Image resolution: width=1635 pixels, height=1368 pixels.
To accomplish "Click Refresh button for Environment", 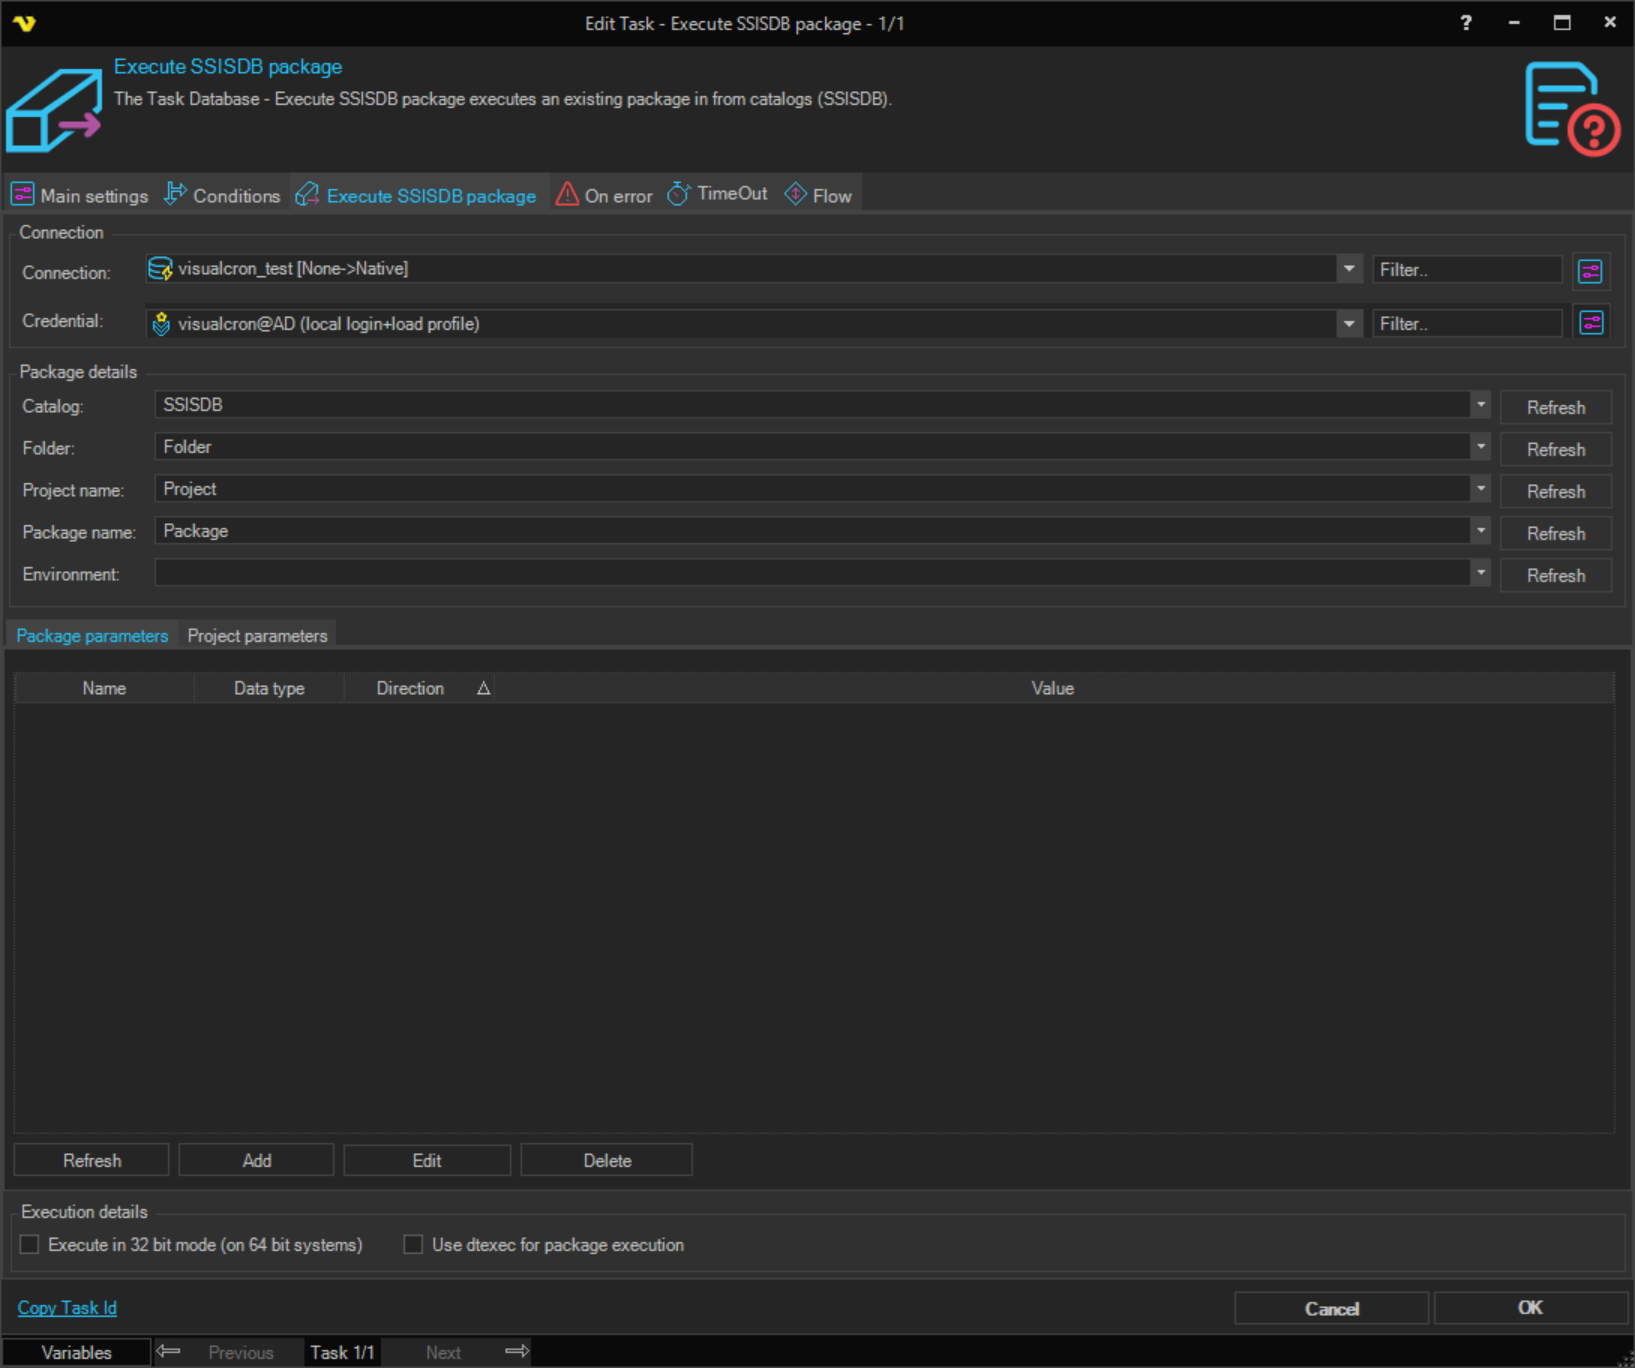I will pyautogui.click(x=1556, y=575).
